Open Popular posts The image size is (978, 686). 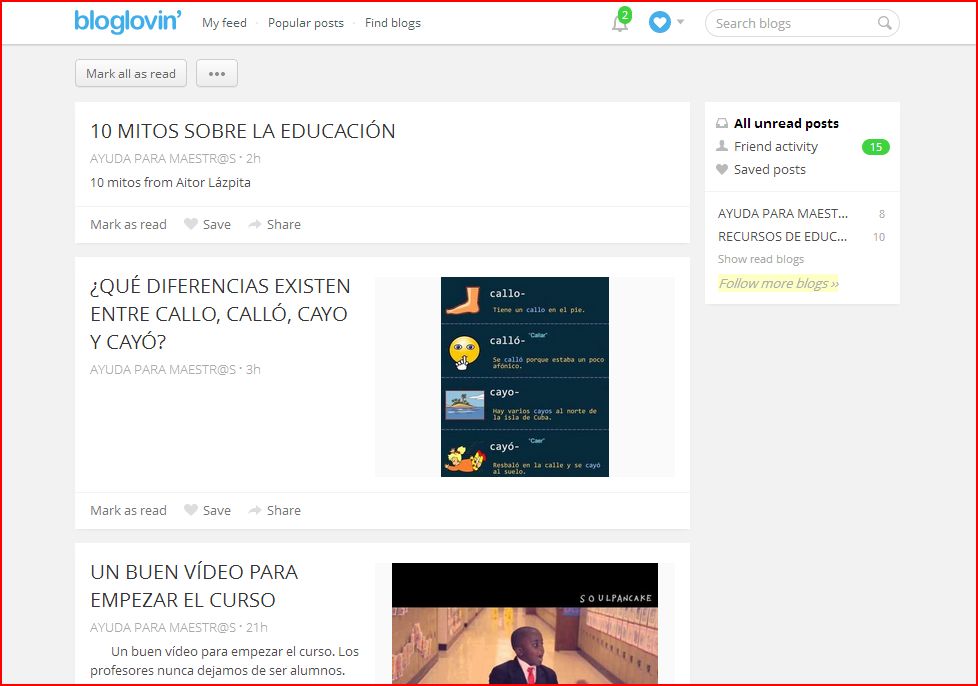(x=306, y=22)
